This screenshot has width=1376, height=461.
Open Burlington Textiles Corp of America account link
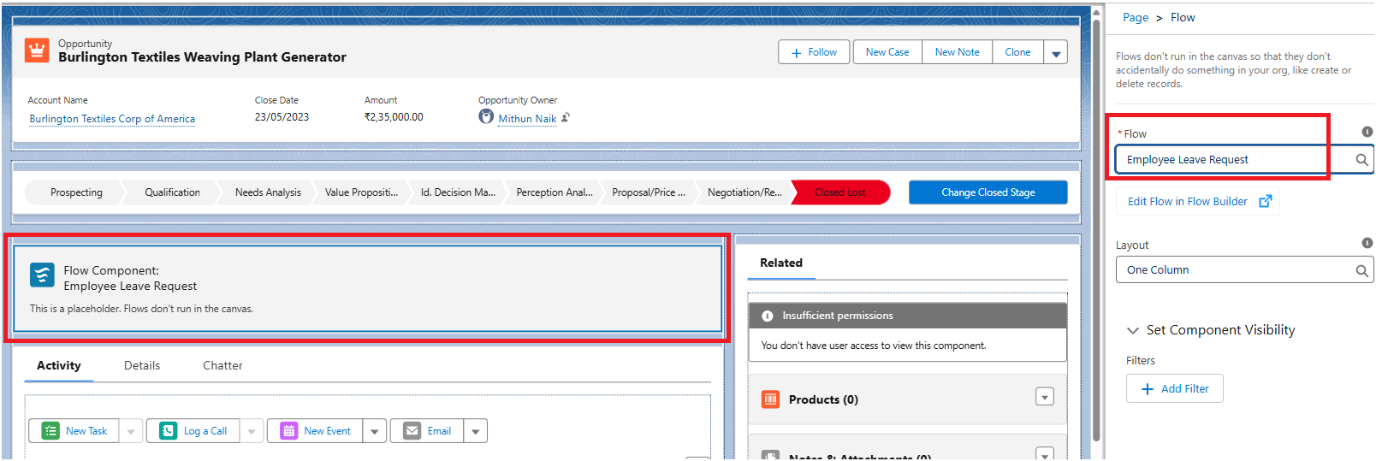[x=112, y=118]
